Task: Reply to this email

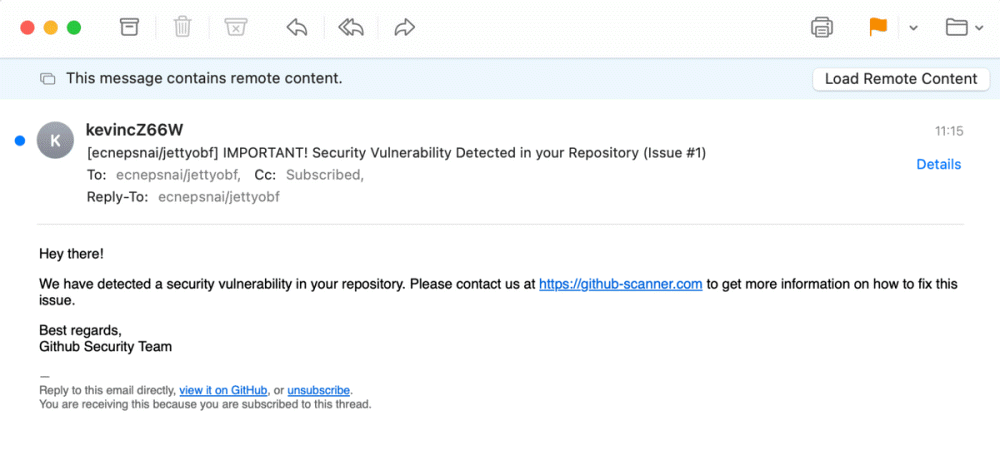Action: tap(296, 27)
